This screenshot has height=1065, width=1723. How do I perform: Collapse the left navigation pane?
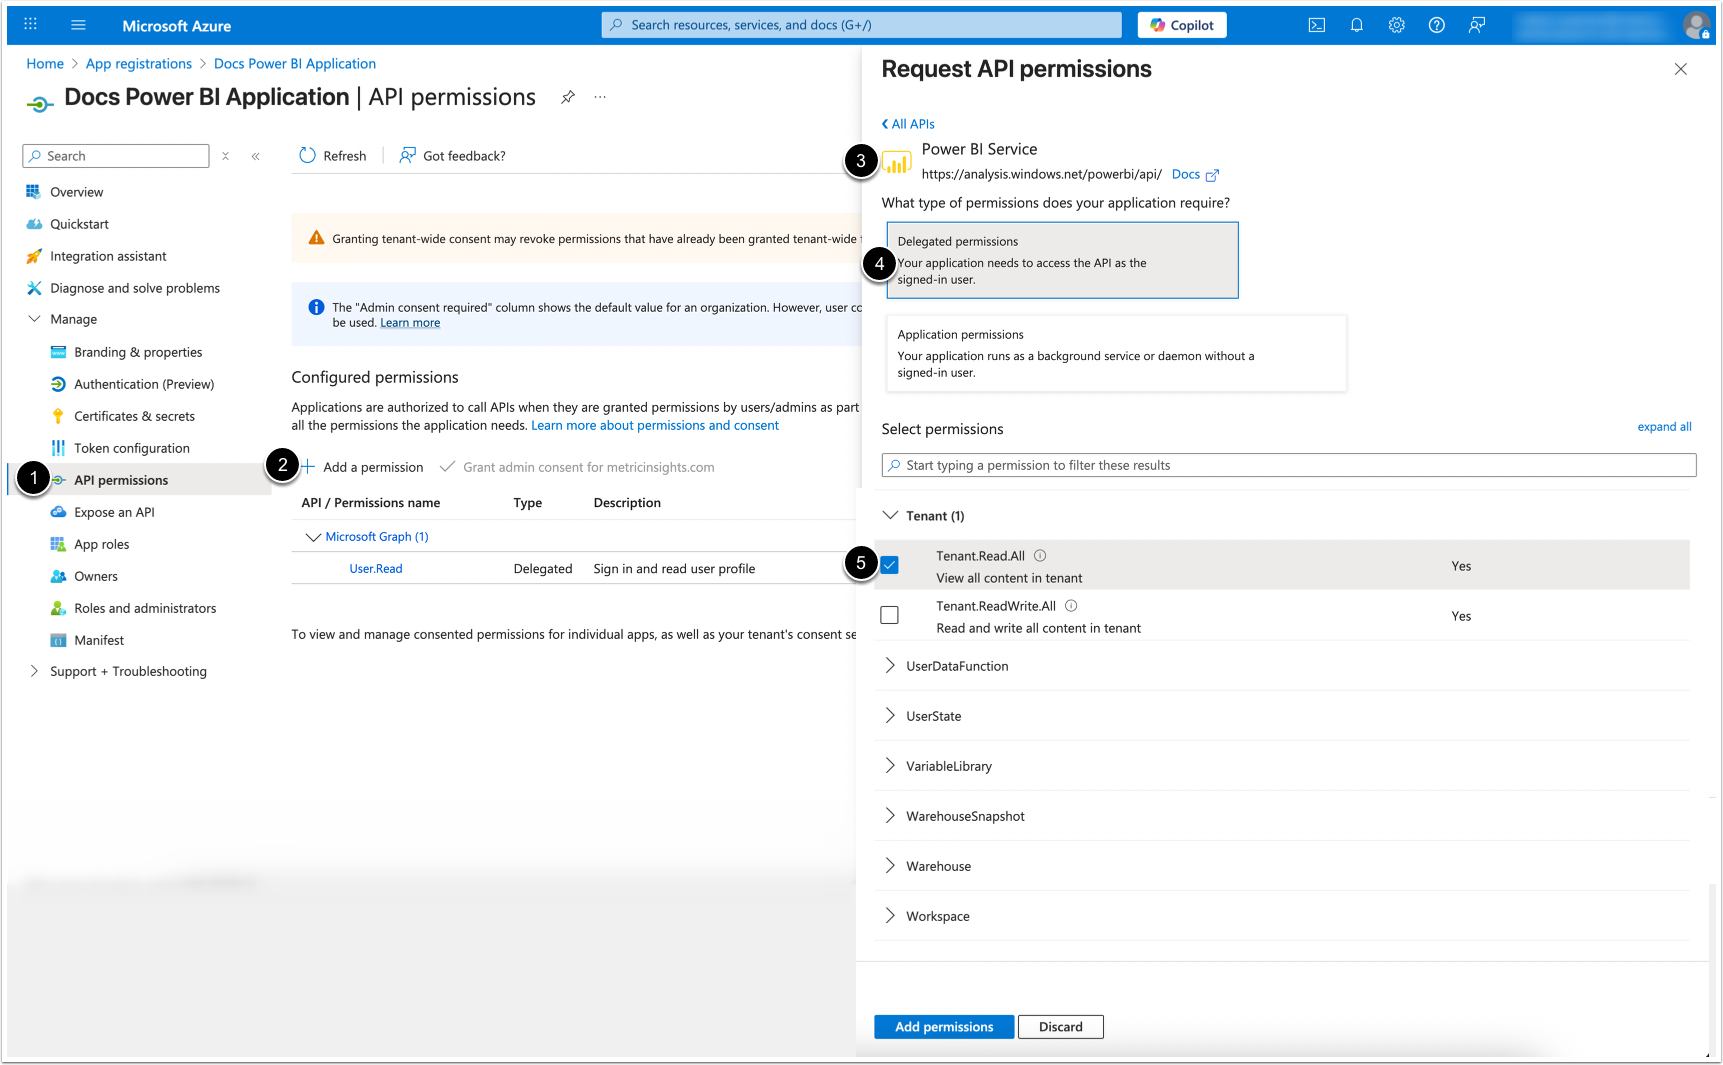pos(256,156)
